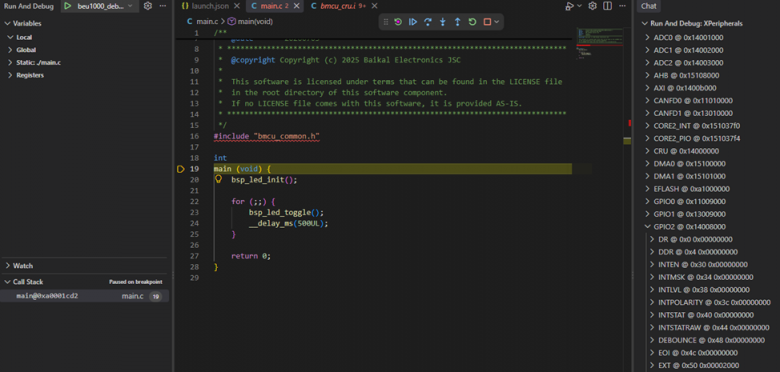Viewport: 780px width, 372px height.
Task: Click the Run or Debug icon in editor title
Action: pos(570,6)
